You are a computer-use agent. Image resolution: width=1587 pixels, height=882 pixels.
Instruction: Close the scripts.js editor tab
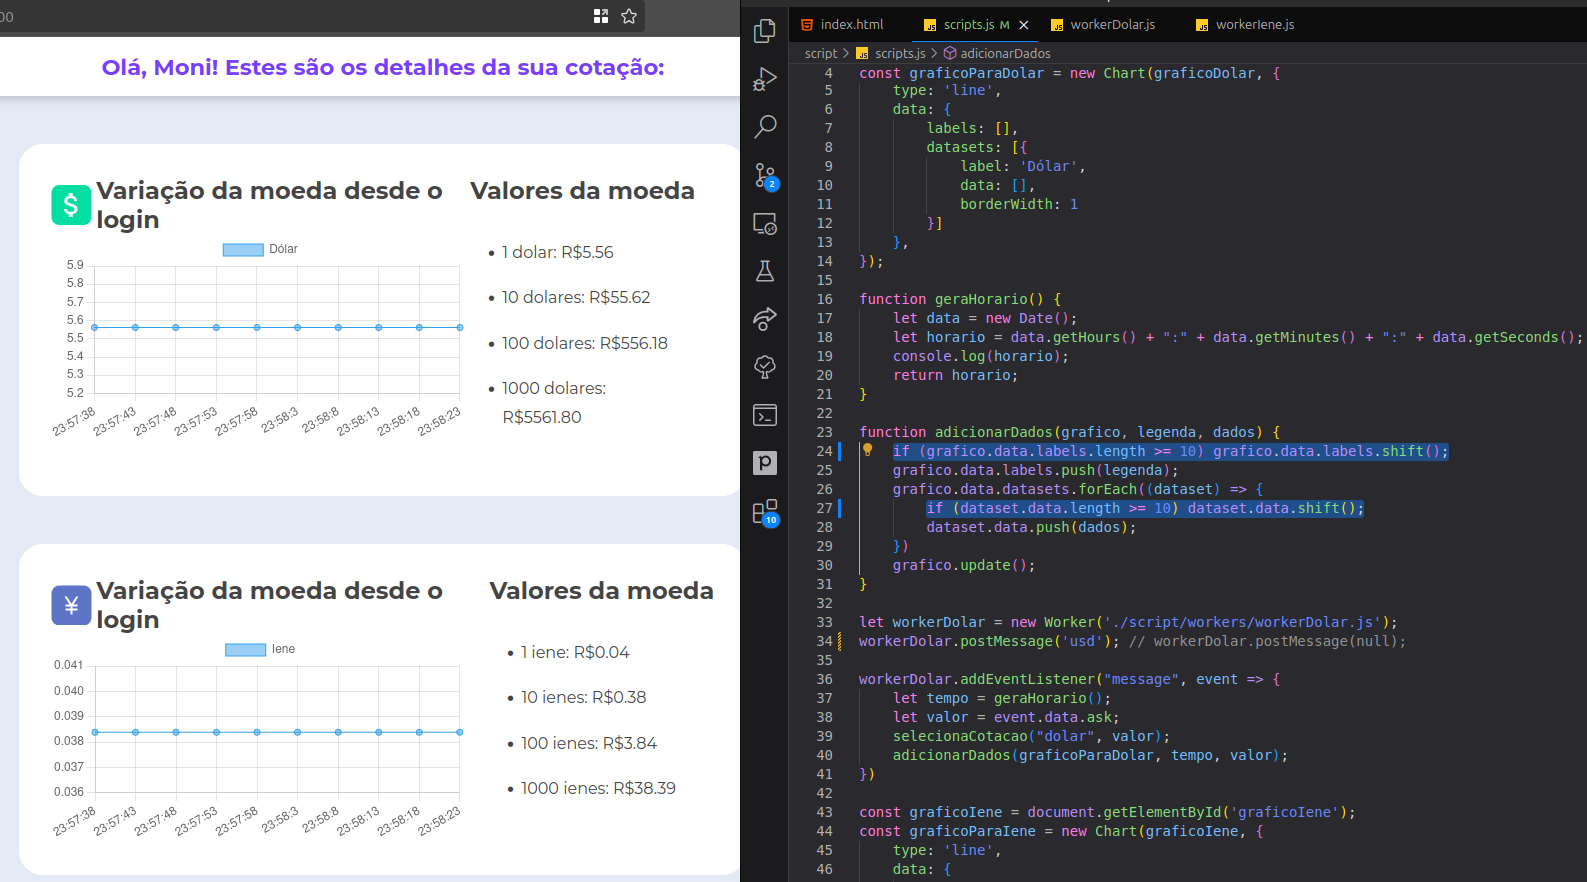point(1023,25)
